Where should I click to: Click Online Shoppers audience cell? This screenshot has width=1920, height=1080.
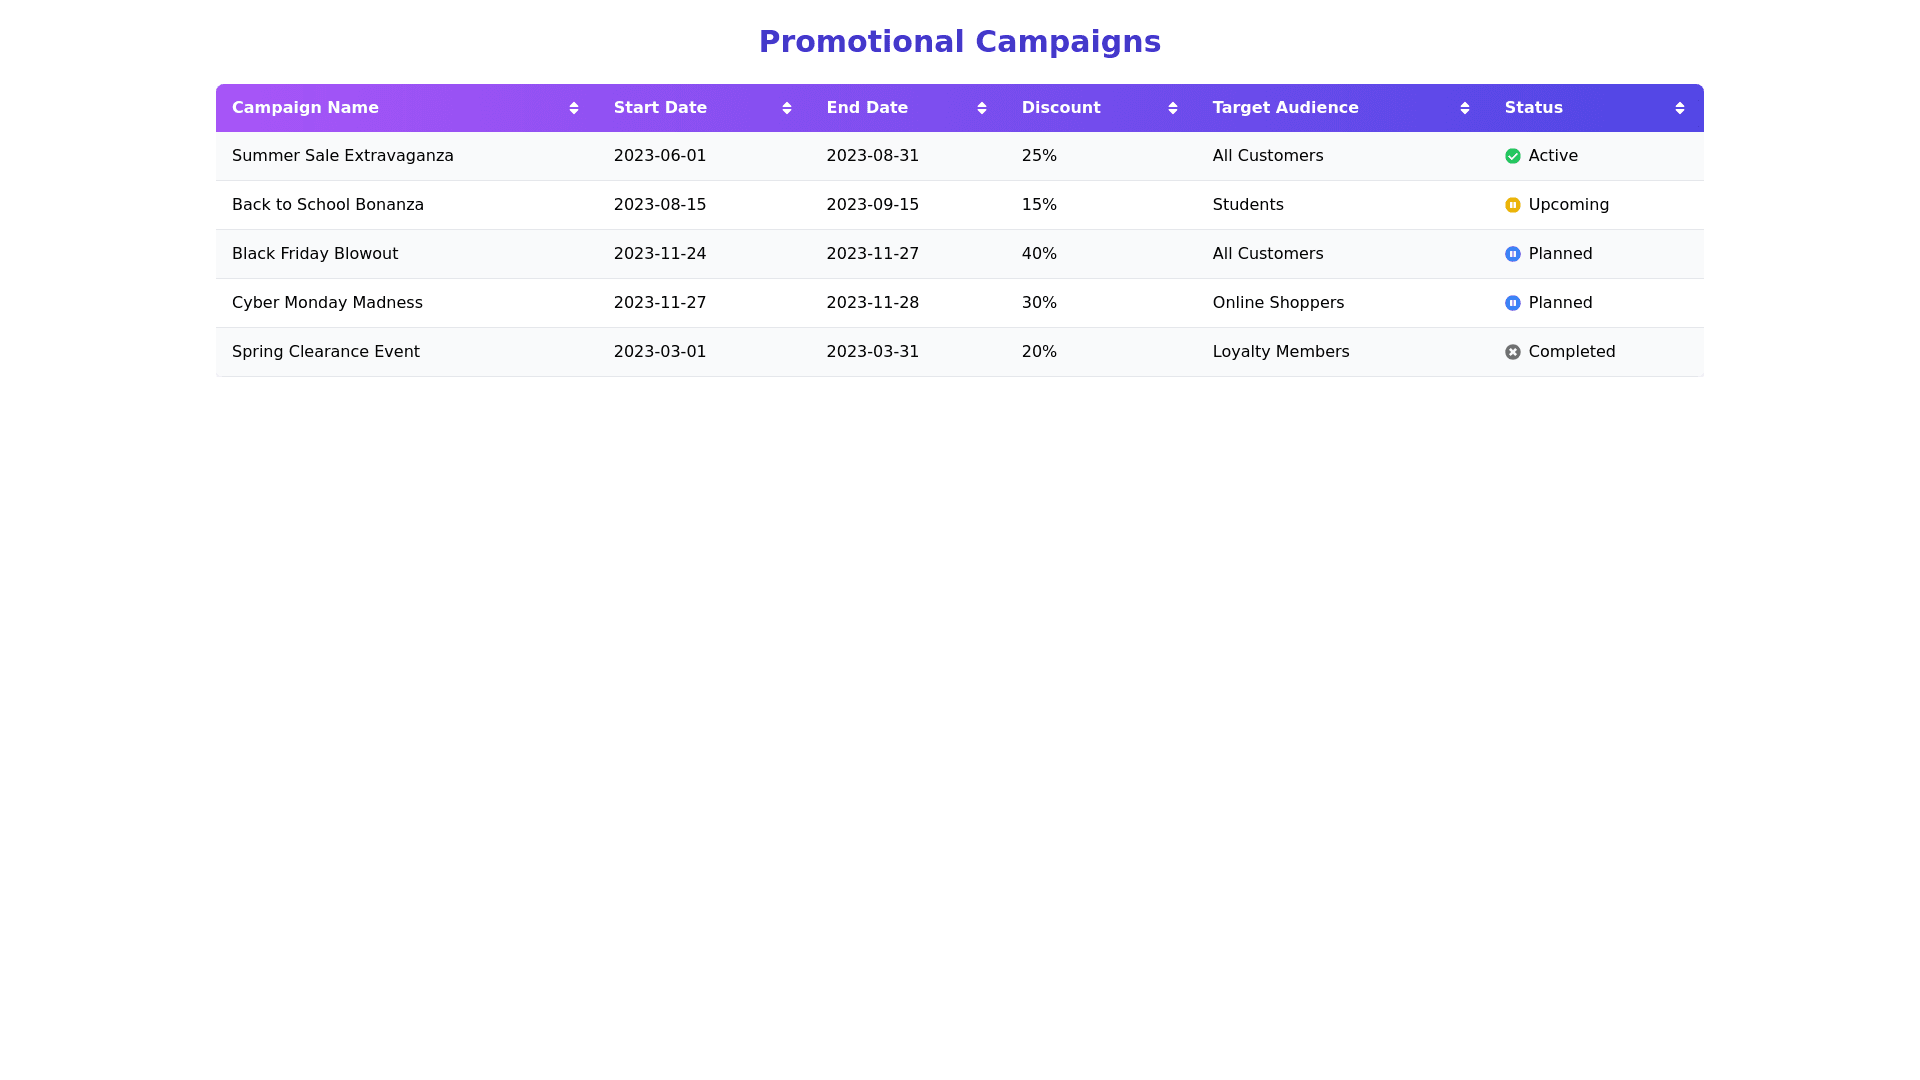[1278, 303]
